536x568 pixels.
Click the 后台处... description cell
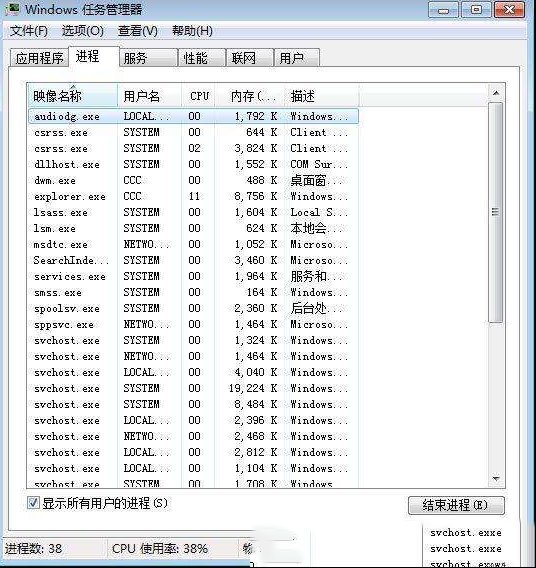(x=316, y=308)
